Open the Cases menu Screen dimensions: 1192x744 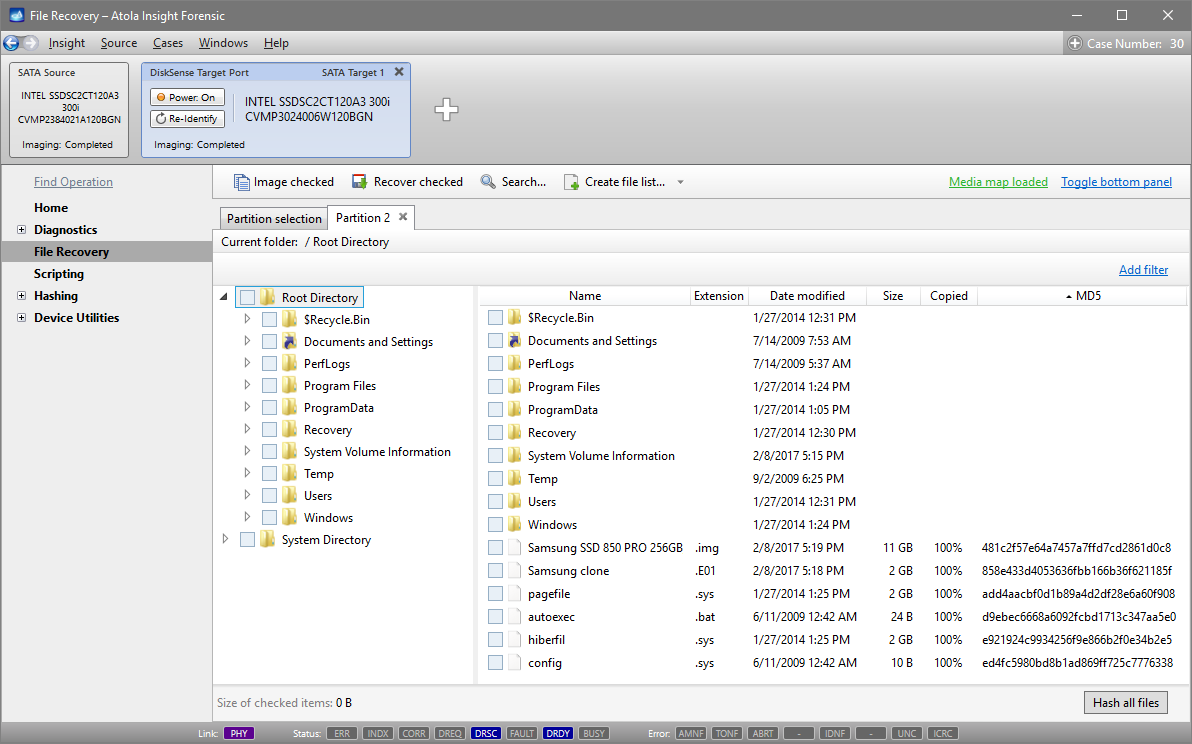tap(167, 42)
